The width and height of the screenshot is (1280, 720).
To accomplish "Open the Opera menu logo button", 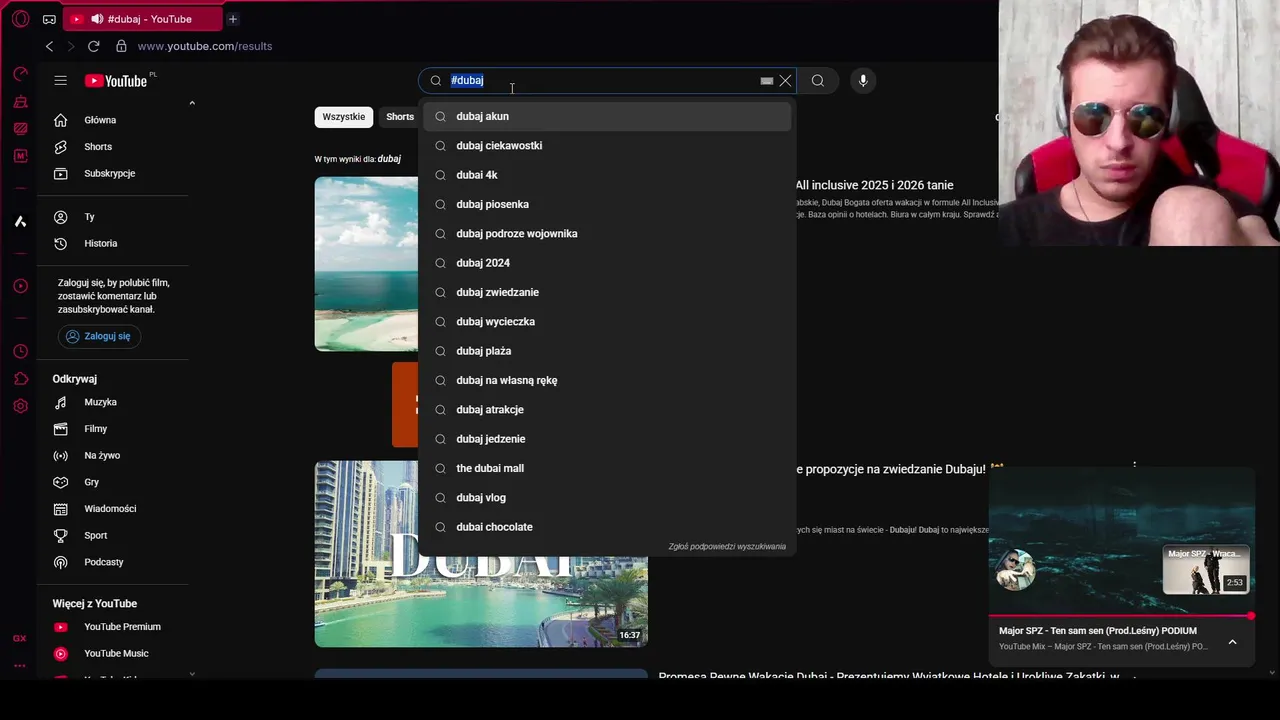I will [x=20, y=19].
